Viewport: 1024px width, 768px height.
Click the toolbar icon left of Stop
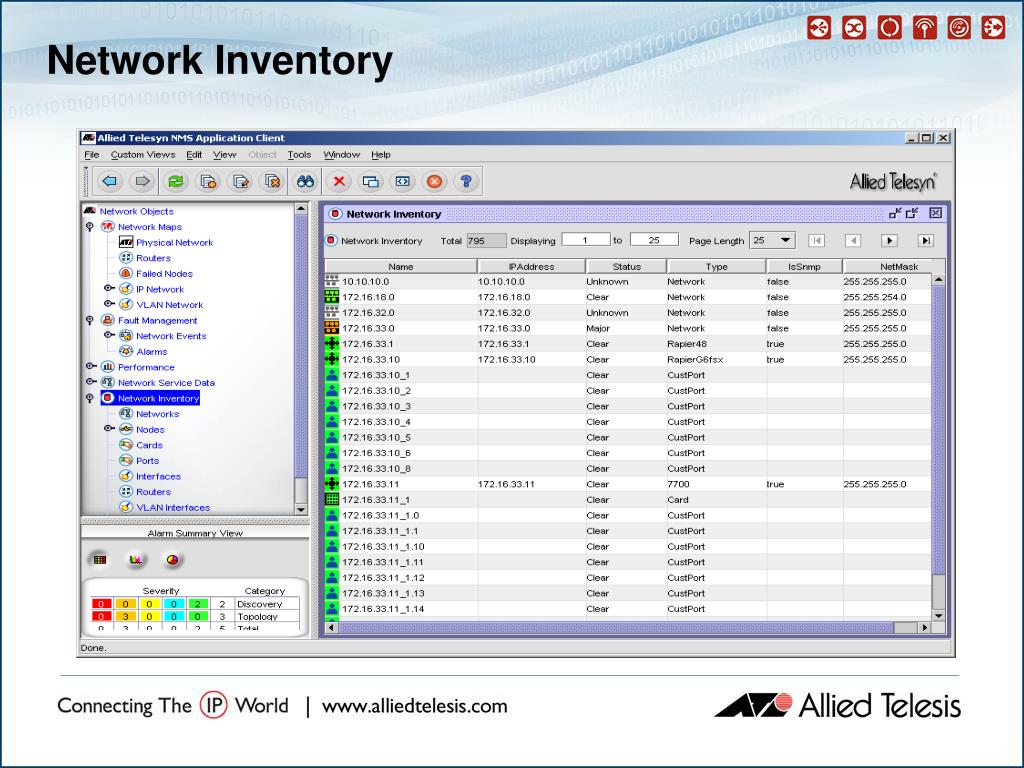coord(403,181)
